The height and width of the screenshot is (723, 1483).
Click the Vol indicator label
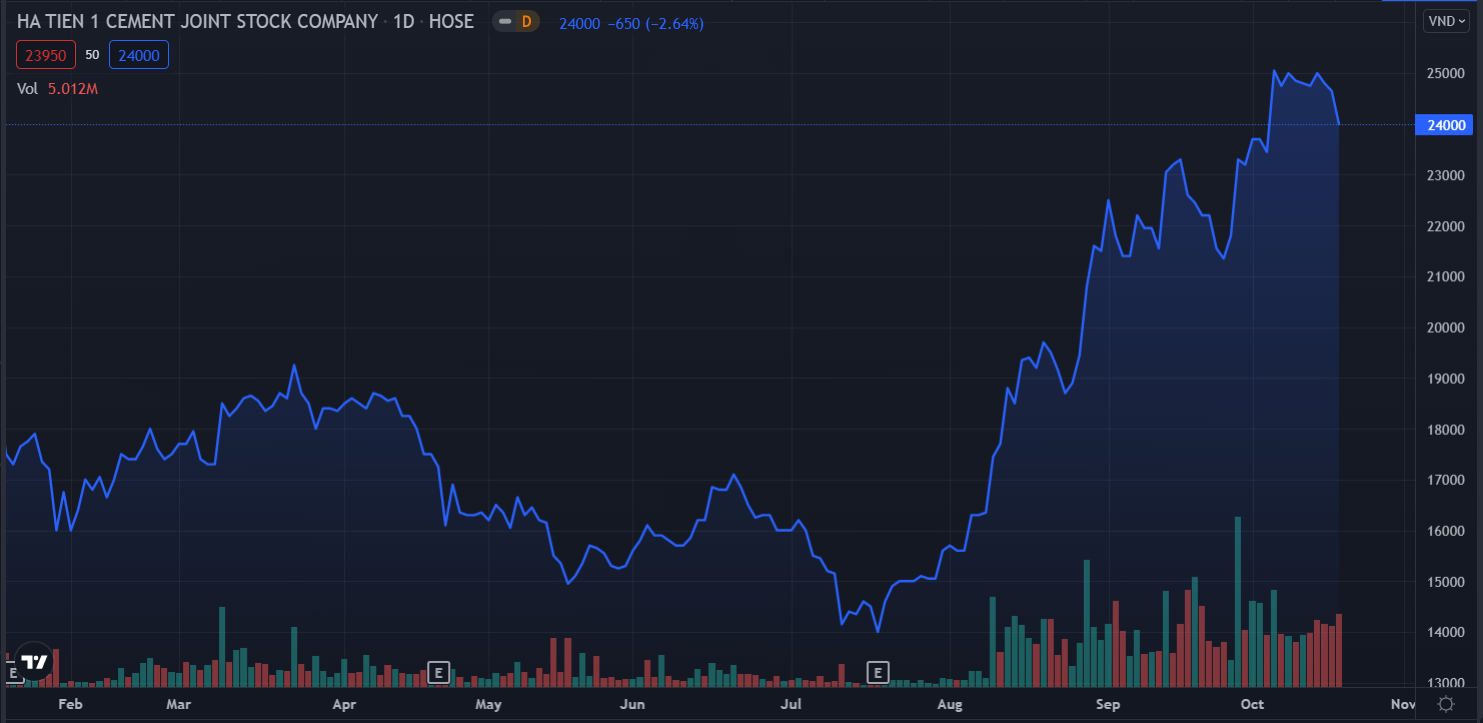pyautogui.click(x=27, y=88)
